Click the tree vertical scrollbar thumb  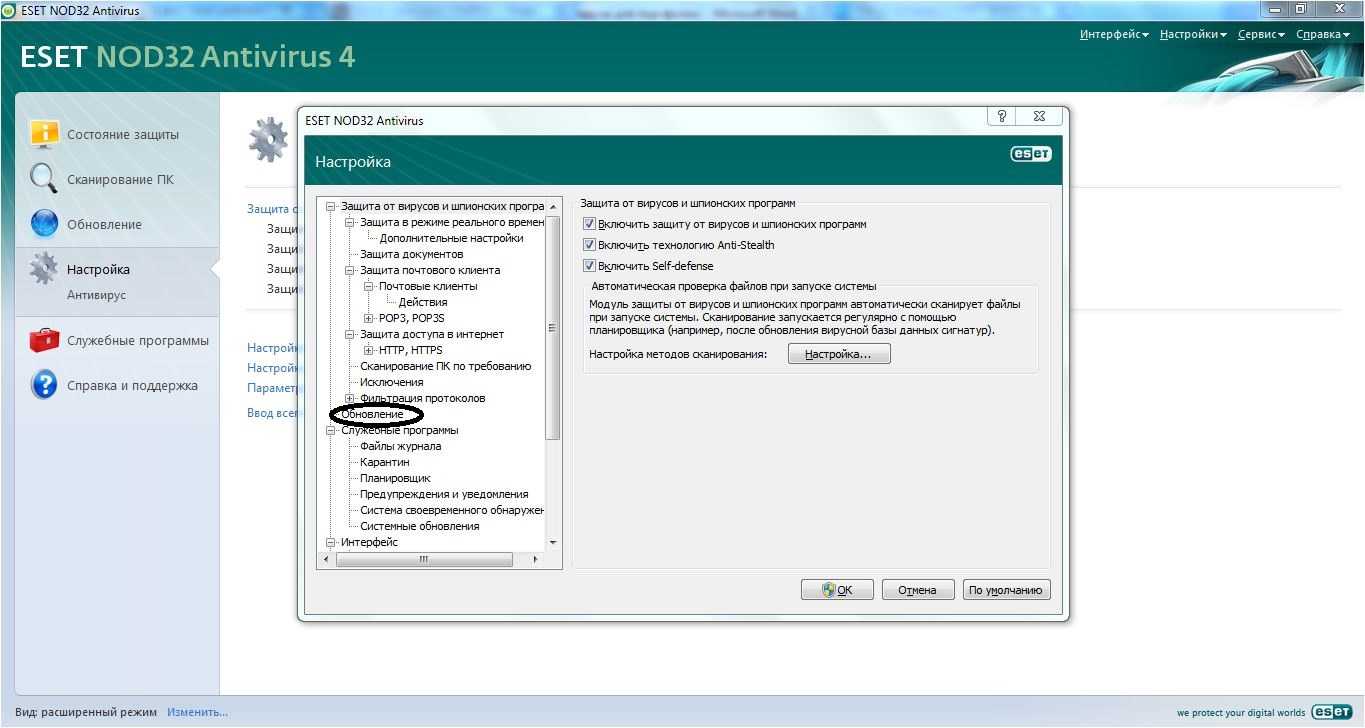click(554, 328)
